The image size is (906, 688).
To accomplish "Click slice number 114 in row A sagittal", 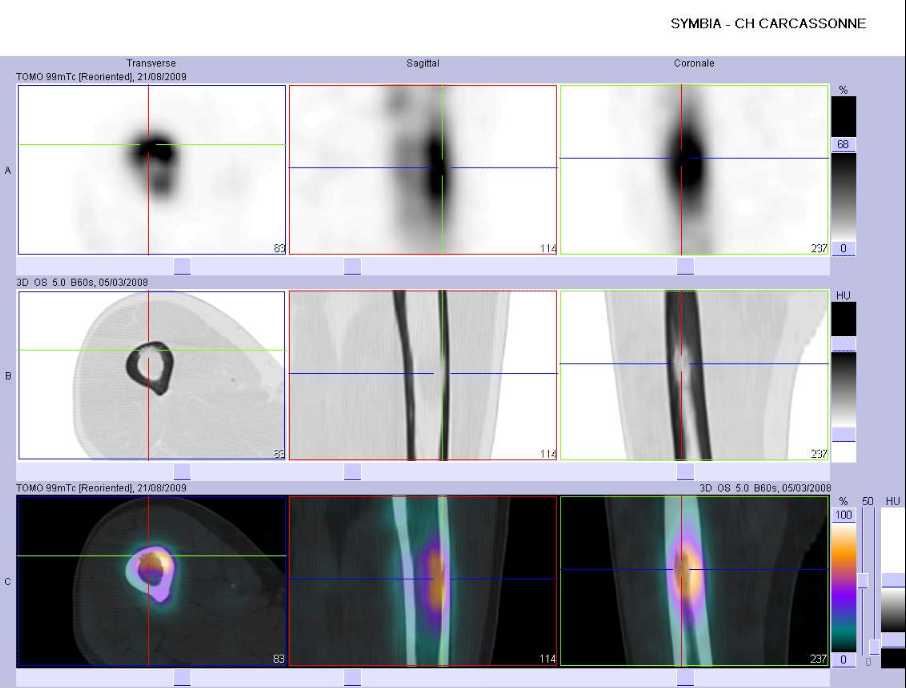I will (548, 248).
